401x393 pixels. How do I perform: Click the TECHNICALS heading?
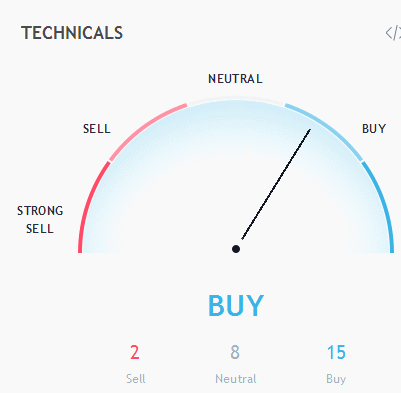click(72, 33)
